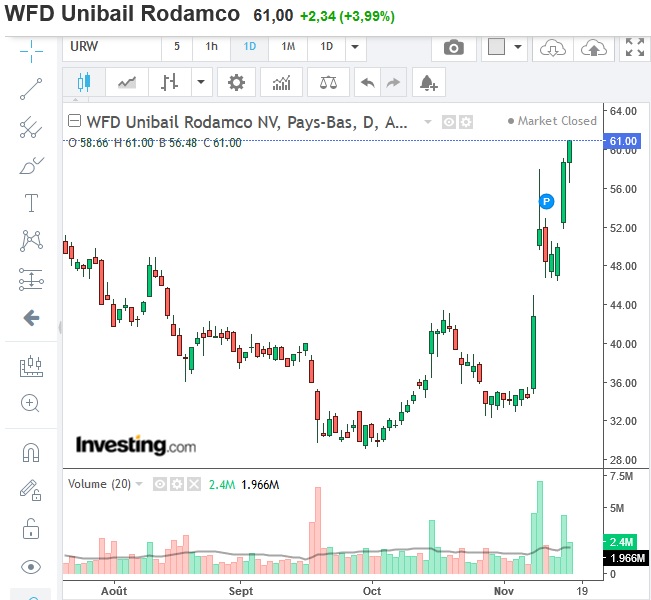Click the 1.966M volume average label
Viewport: 651px width, 600px height.
tap(627, 558)
